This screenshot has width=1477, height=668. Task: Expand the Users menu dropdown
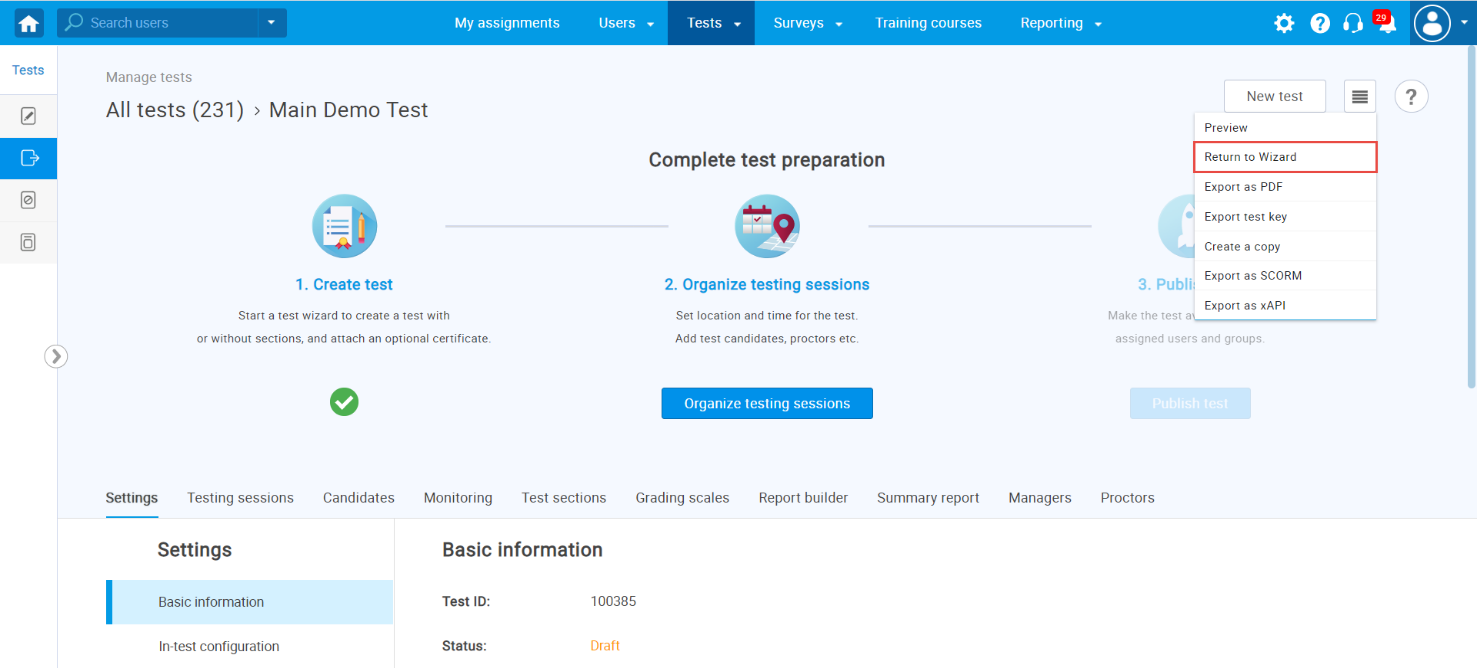point(626,23)
